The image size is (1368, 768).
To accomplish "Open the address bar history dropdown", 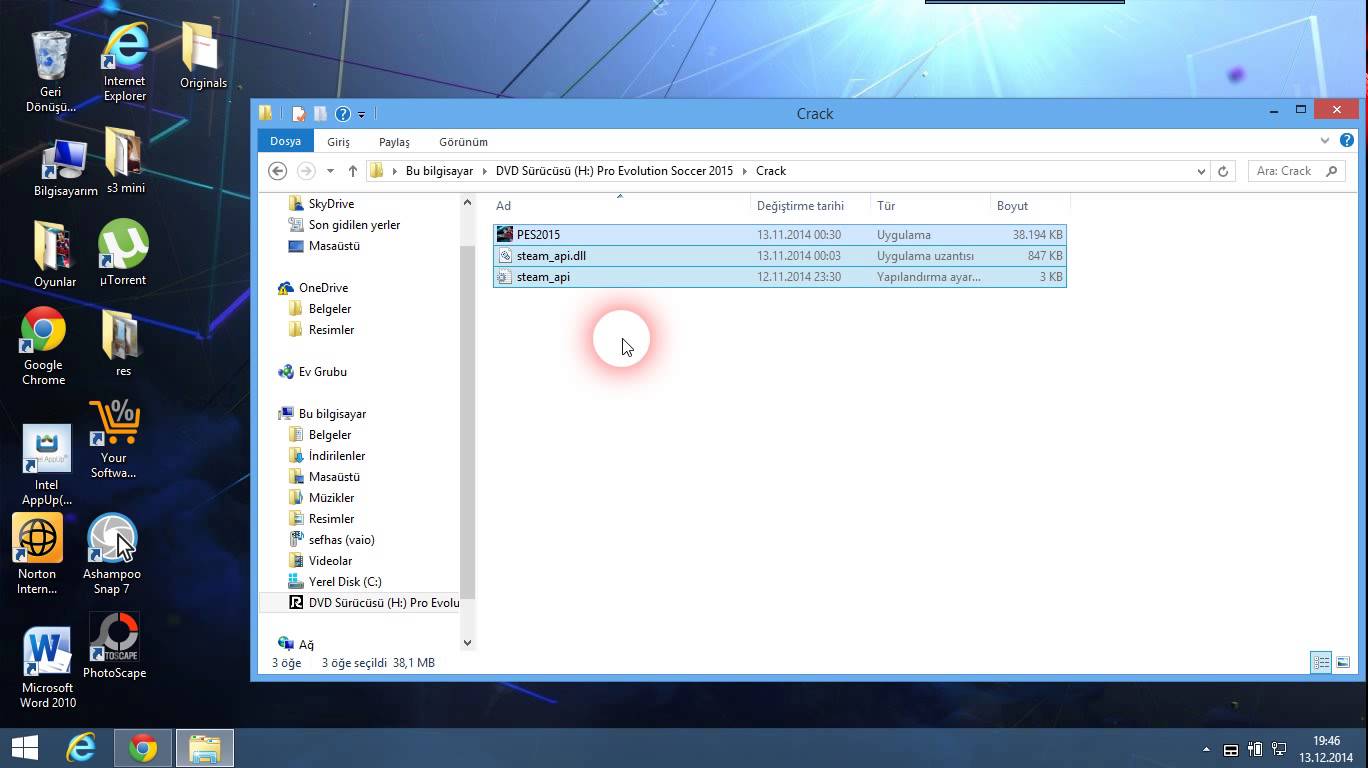I will pyautogui.click(x=1201, y=171).
